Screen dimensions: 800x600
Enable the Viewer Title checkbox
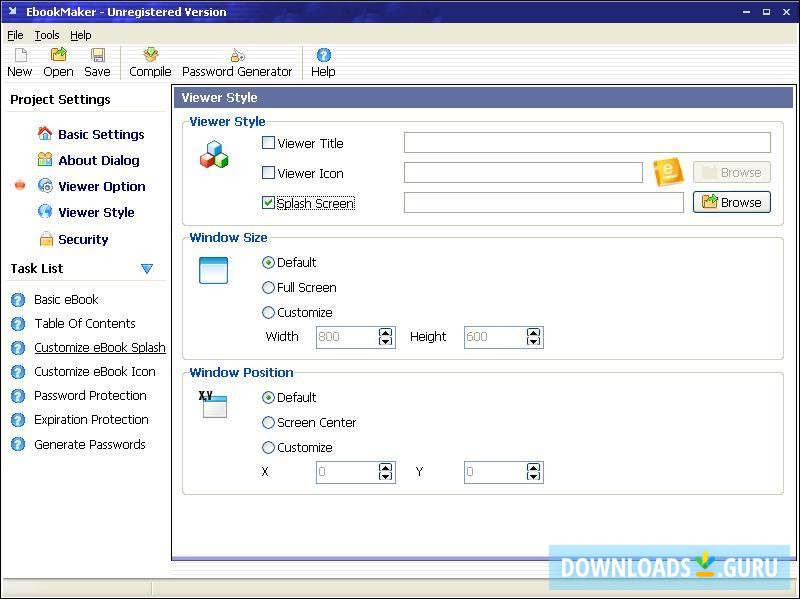(x=268, y=142)
